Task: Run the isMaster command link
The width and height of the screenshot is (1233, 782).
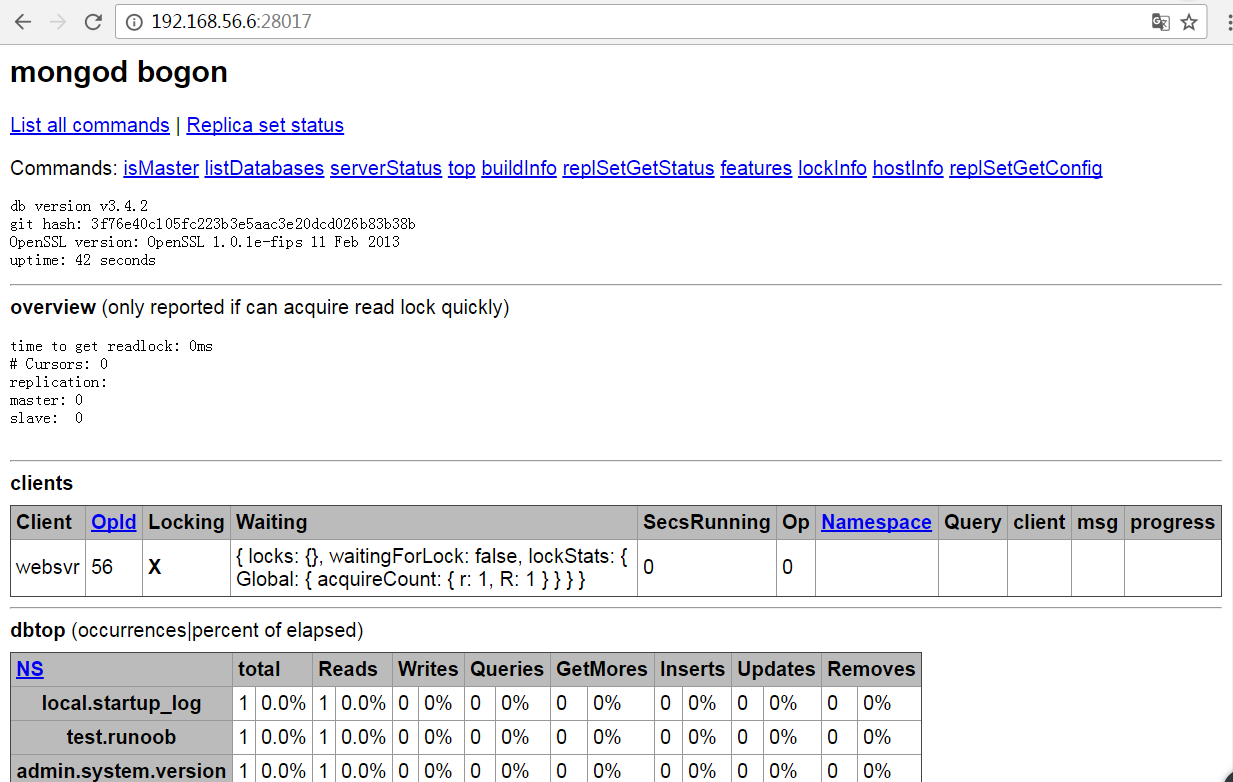Action: pyautogui.click(x=161, y=168)
